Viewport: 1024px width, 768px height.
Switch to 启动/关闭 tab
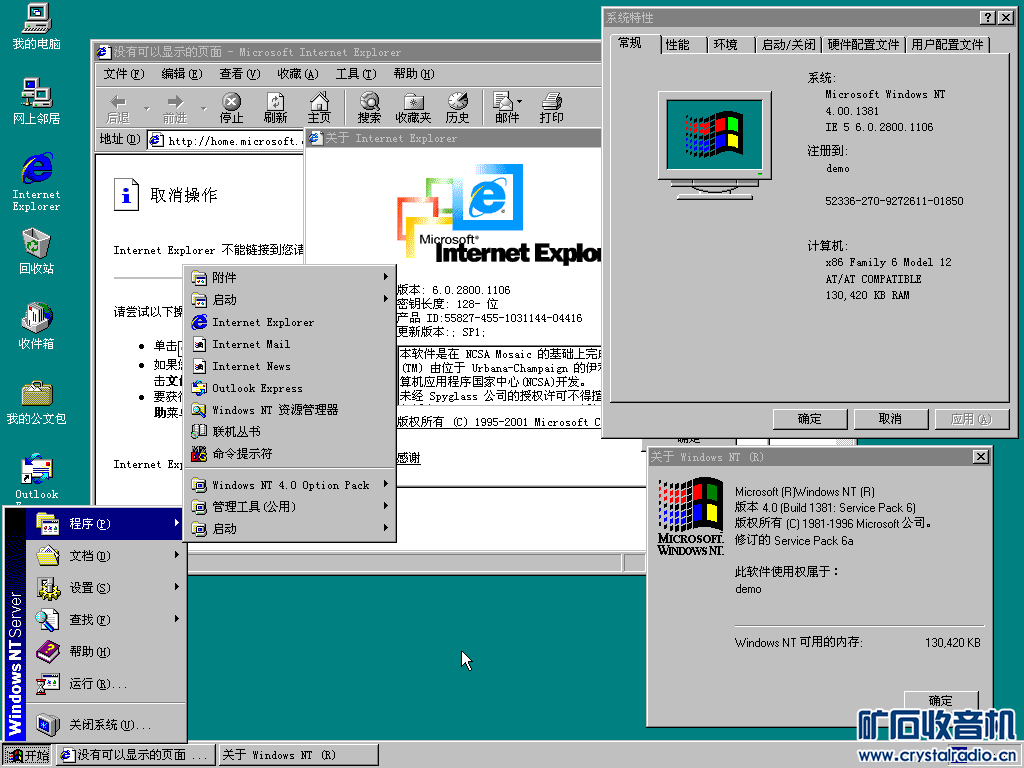789,44
